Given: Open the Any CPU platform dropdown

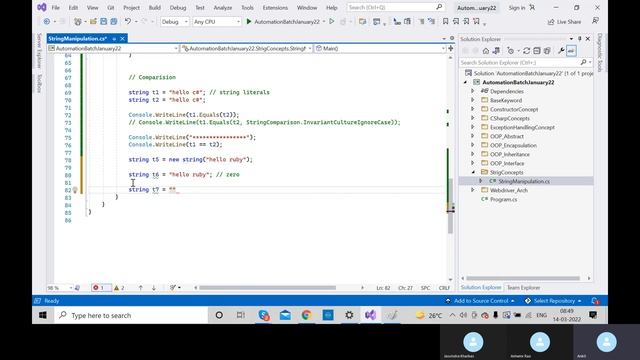Looking at the screenshot, I should click(x=216, y=22).
